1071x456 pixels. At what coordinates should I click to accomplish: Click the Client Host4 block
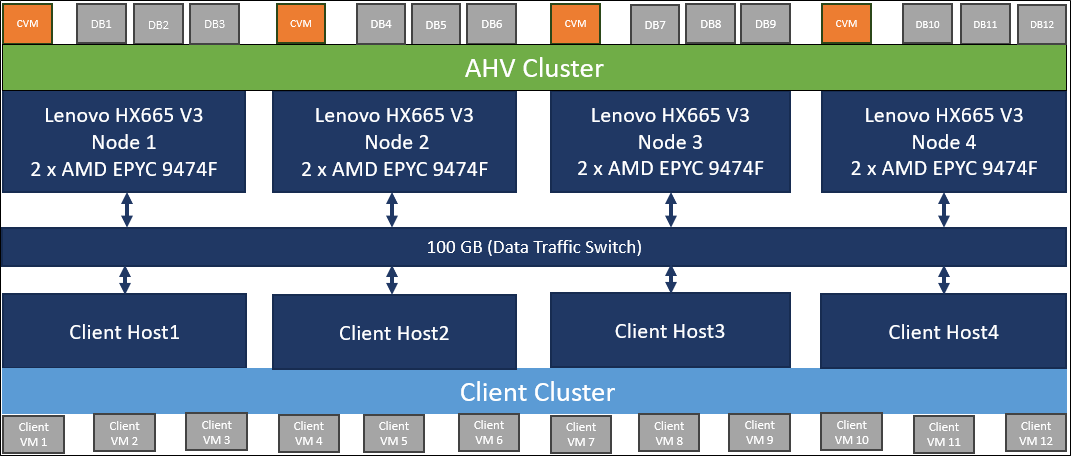coord(943,331)
